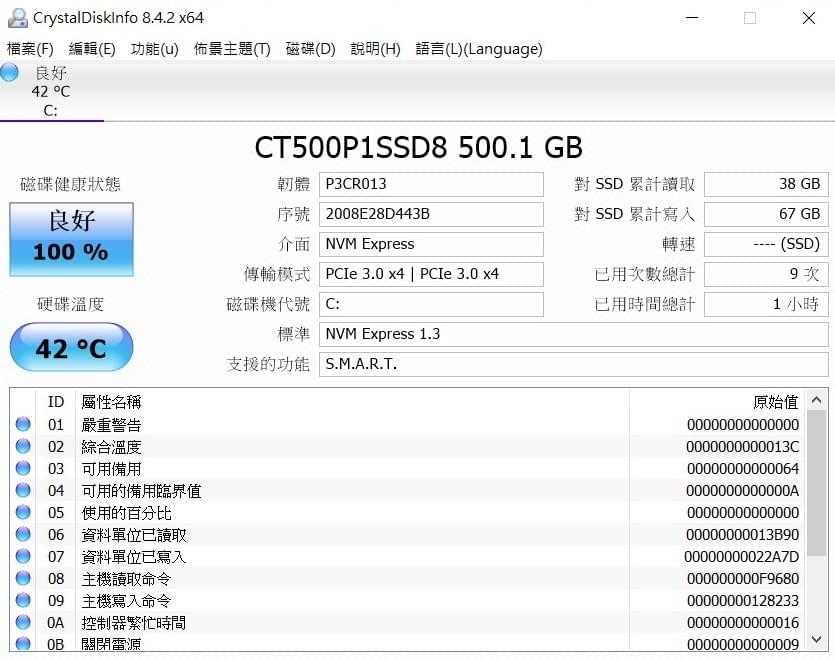Viewport: 835px width, 660px height.
Task: Click raw value 0000000000000A
Action: pyautogui.click(x=742, y=491)
